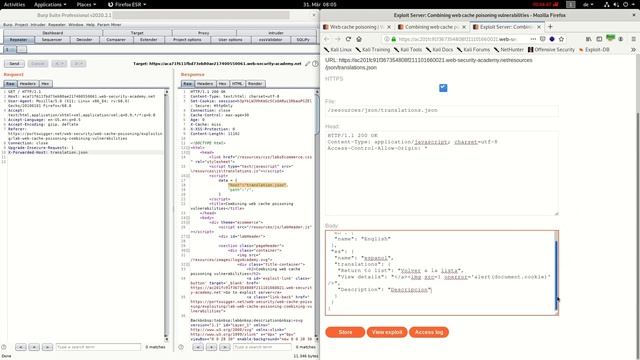Open Offensive Security bookmark
The width and height of the screenshot is (640, 360).
coord(551,49)
